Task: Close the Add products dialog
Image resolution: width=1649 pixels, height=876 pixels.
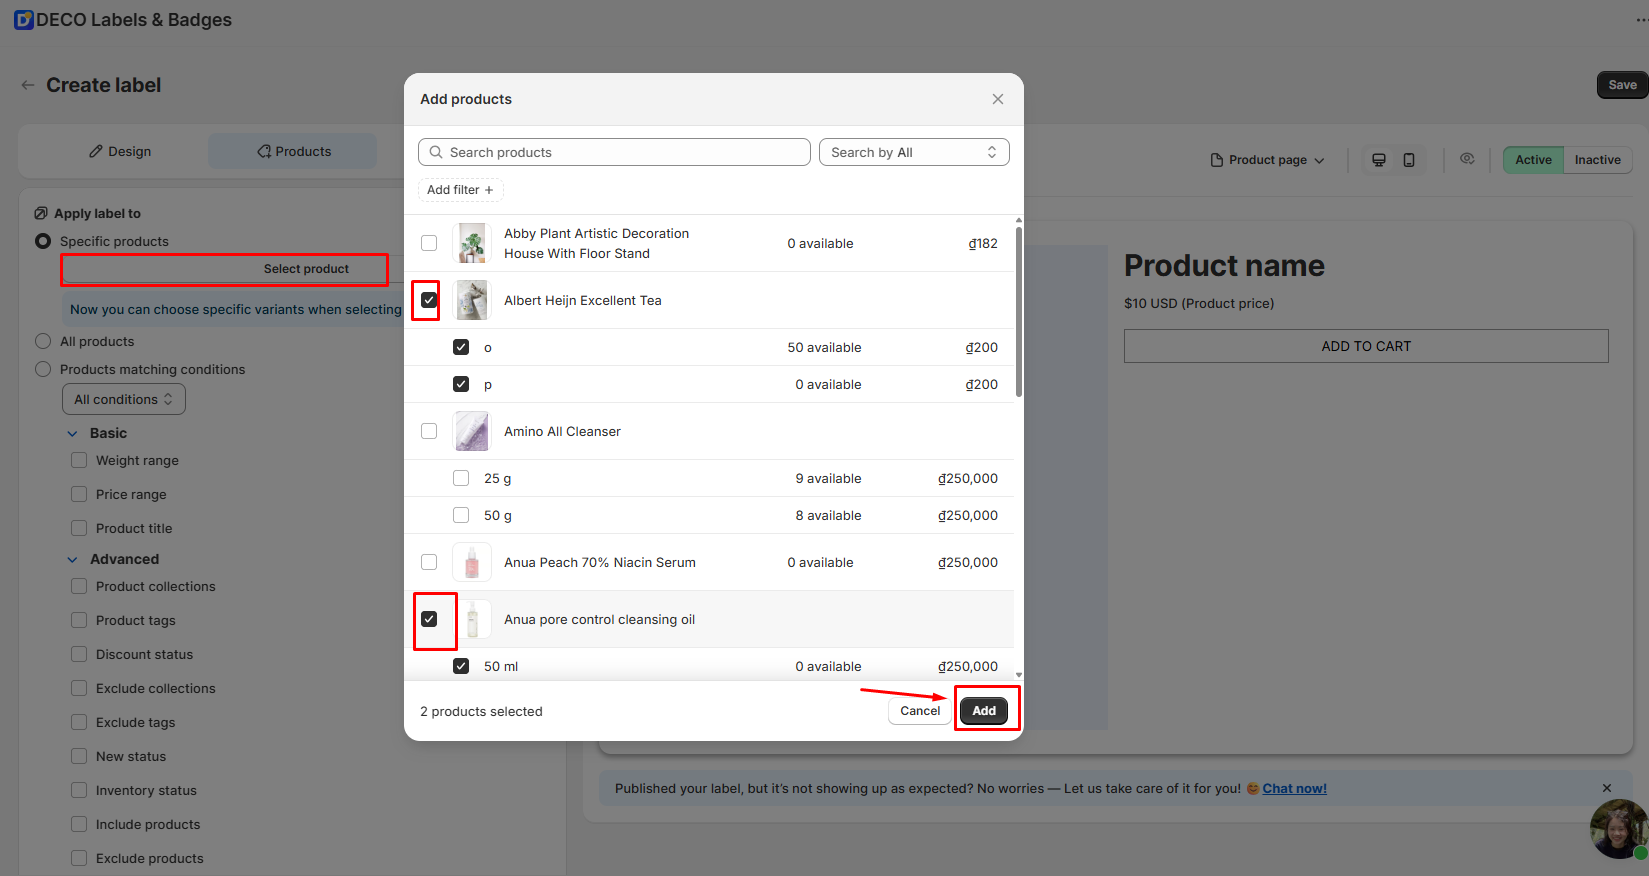Action: pyautogui.click(x=997, y=99)
